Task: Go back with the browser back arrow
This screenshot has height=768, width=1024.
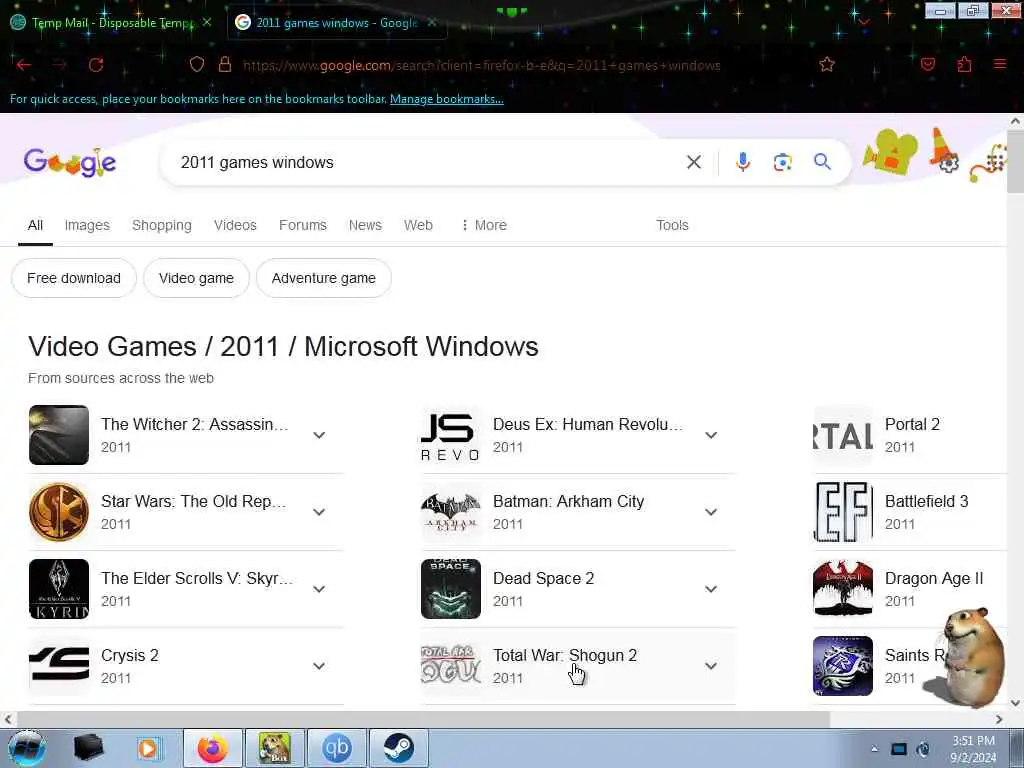Action: coord(24,65)
